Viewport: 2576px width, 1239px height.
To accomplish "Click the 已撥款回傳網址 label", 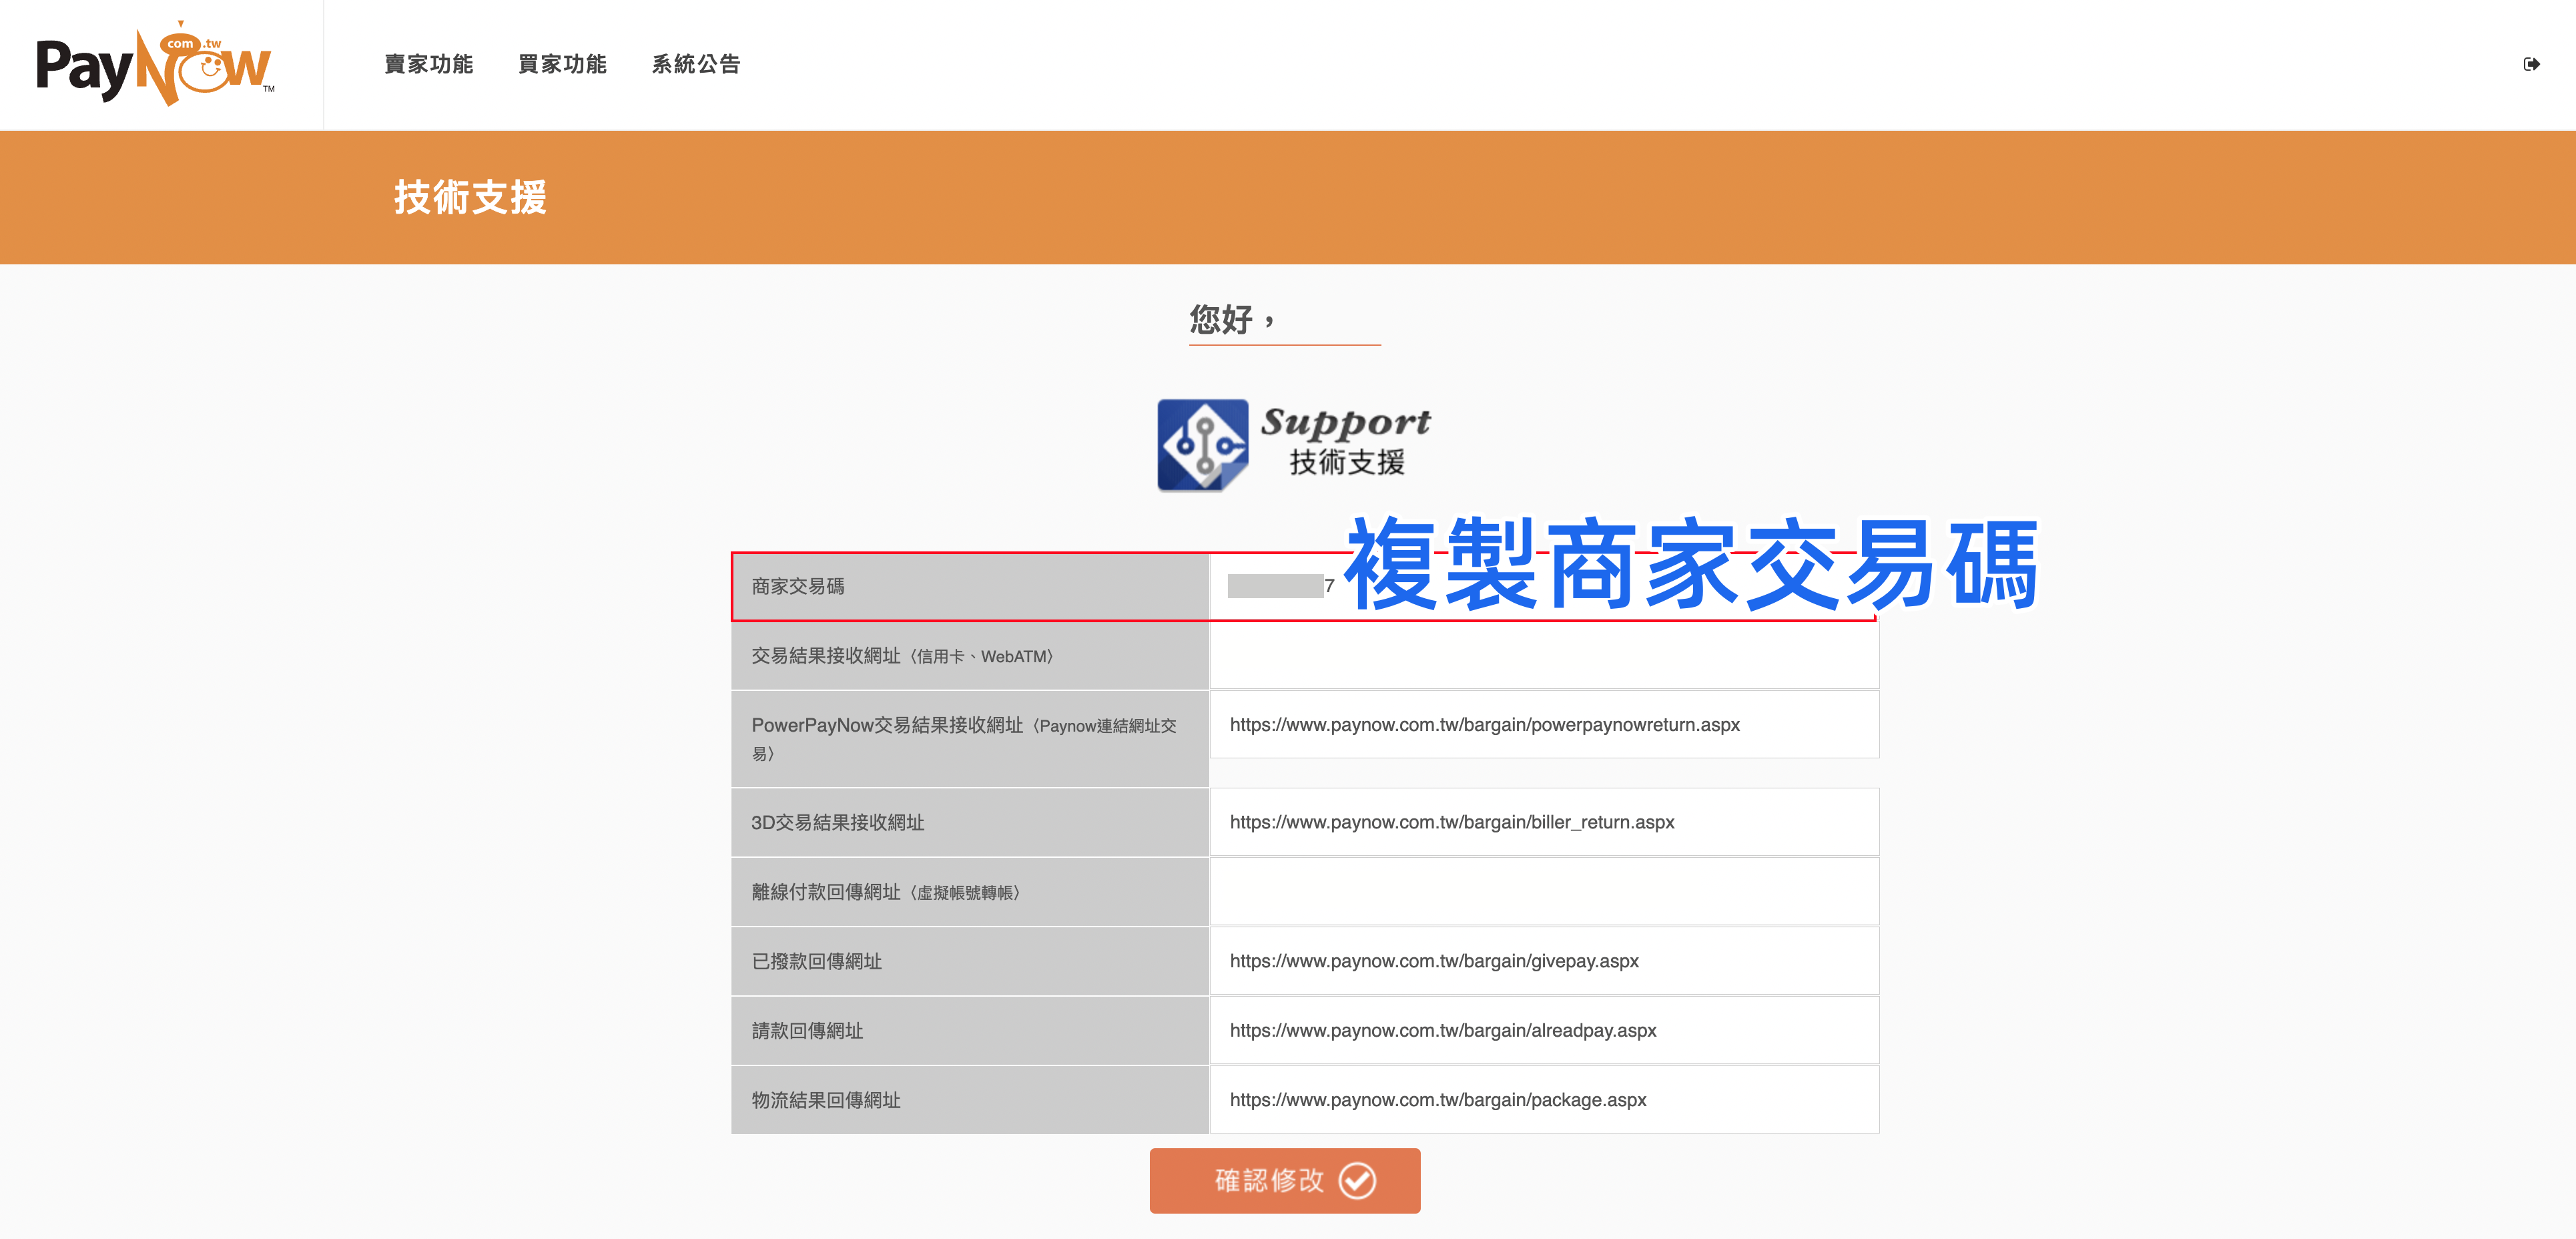I will pyautogui.click(x=817, y=962).
